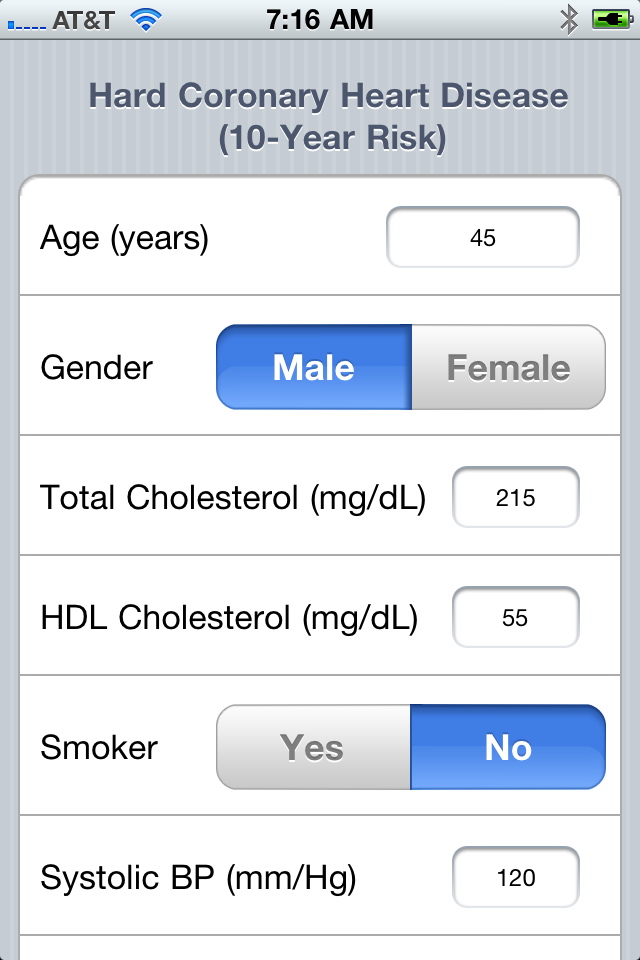640x960 pixels.
Task: Tap the Bluetooth icon in status bar
Action: pyautogui.click(x=569, y=20)
